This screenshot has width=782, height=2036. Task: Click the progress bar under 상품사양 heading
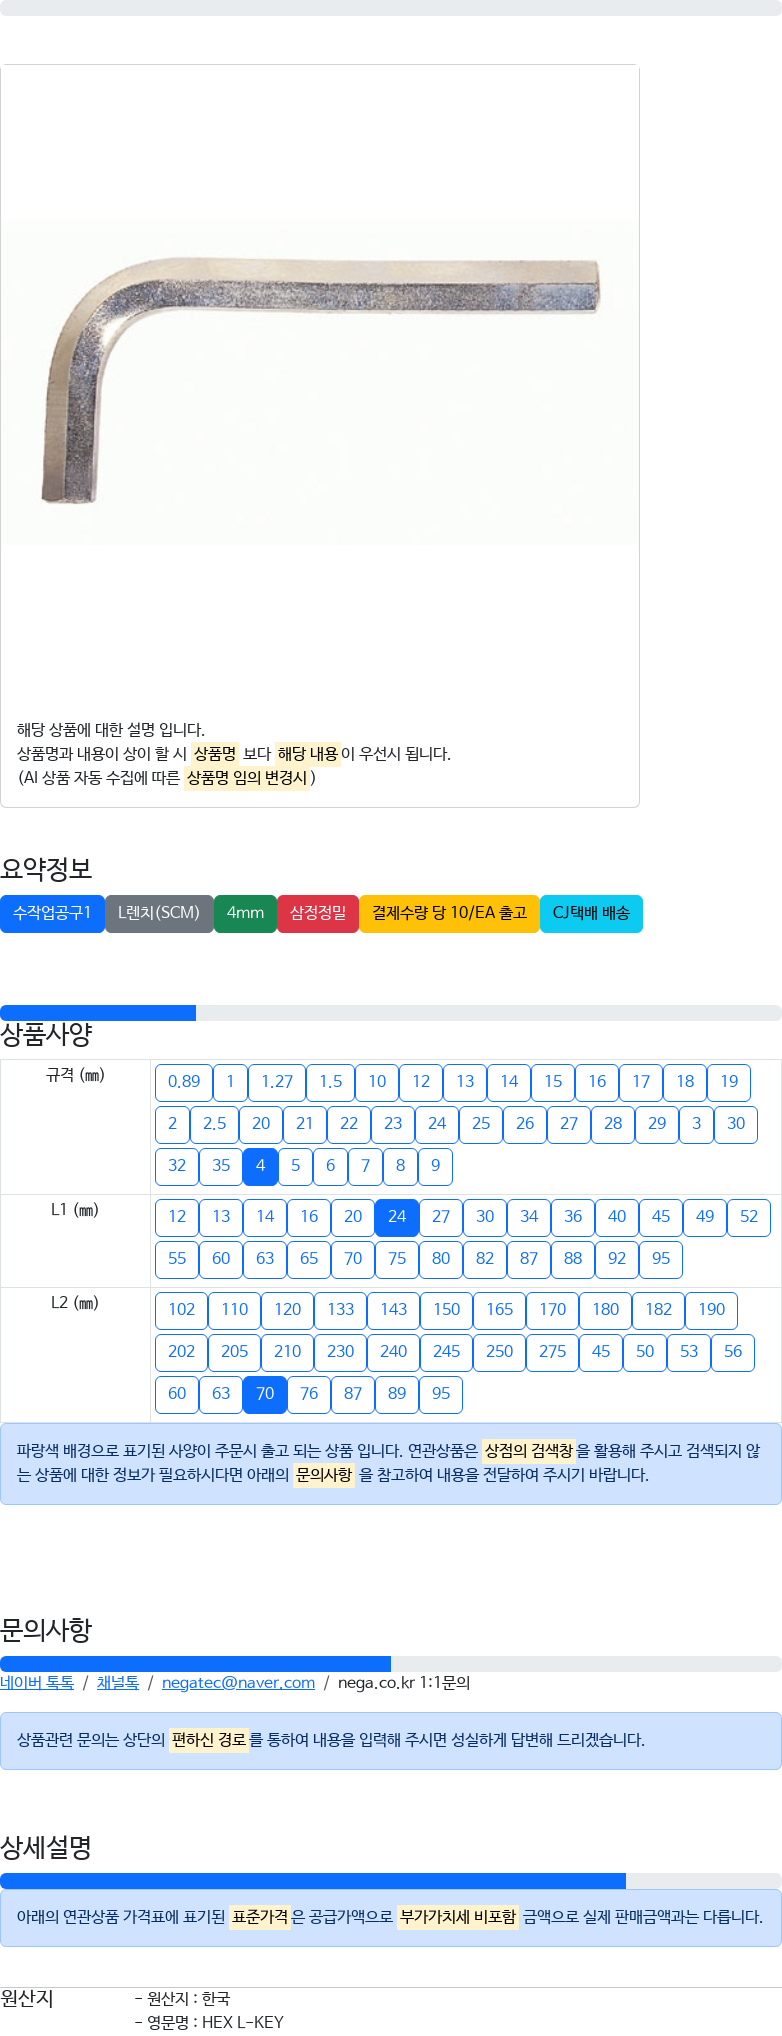coord(391,1013)
